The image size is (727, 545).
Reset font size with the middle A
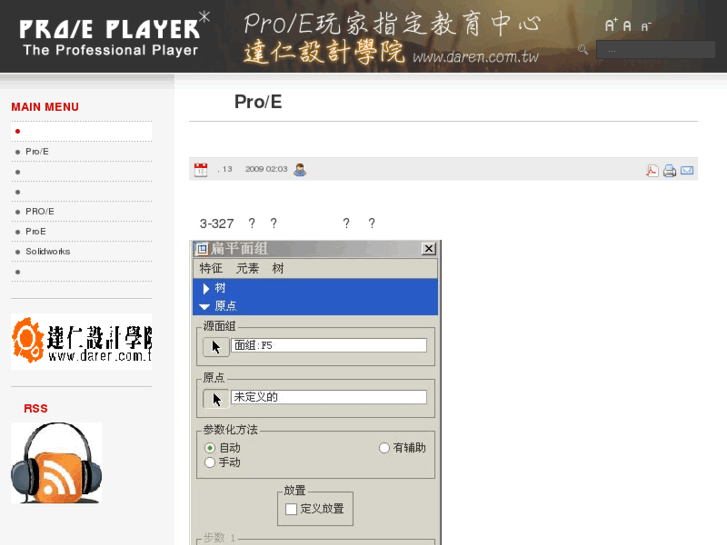click(x=627, y=26)
